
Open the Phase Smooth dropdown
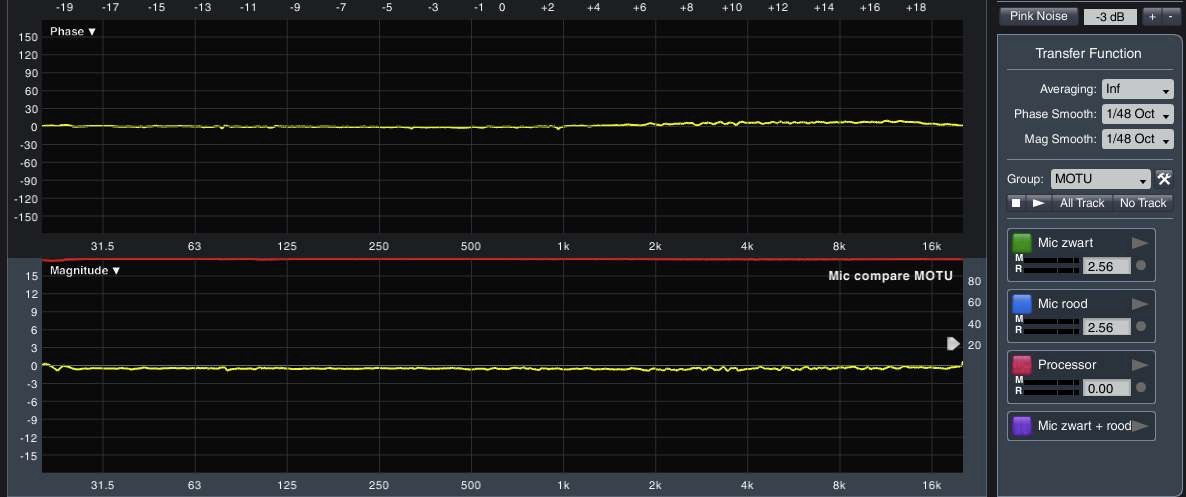[x=1138, y=114]
